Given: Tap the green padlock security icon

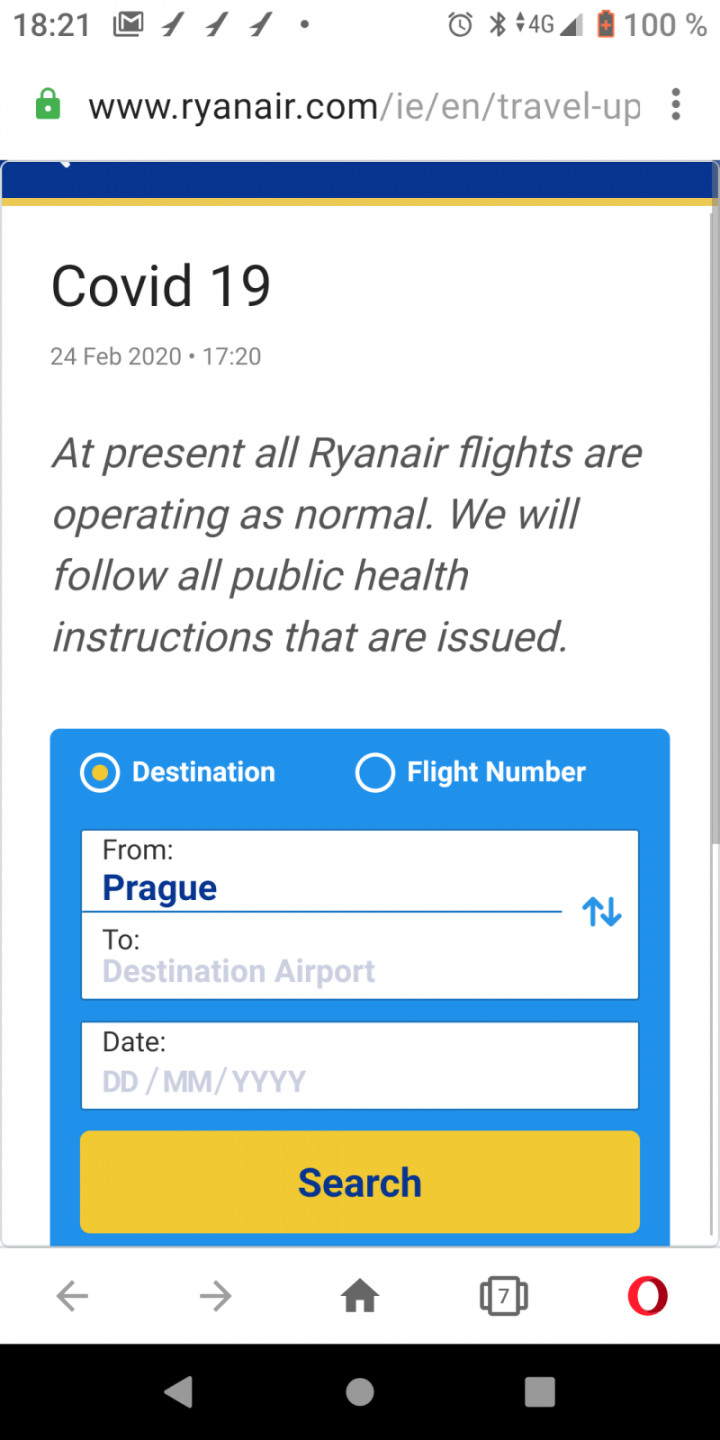Looking at the screenshot, I should coord(48,105).
